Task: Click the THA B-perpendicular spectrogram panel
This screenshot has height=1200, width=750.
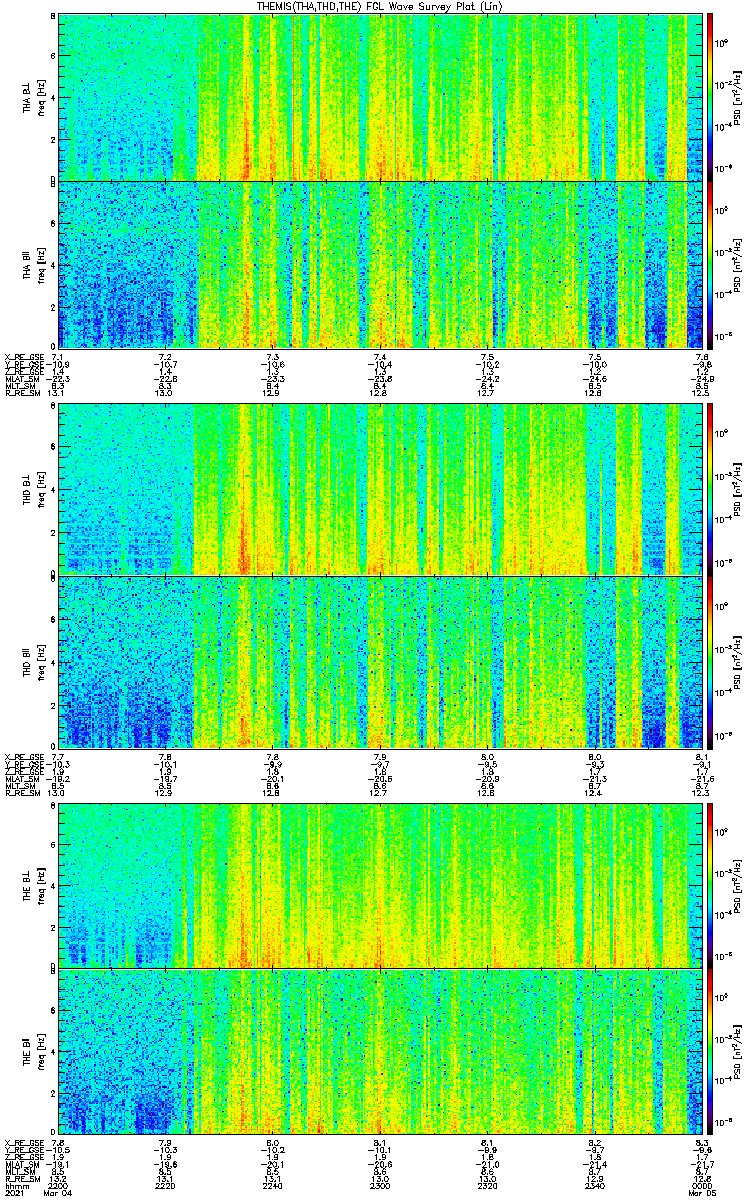Action: 379,97
